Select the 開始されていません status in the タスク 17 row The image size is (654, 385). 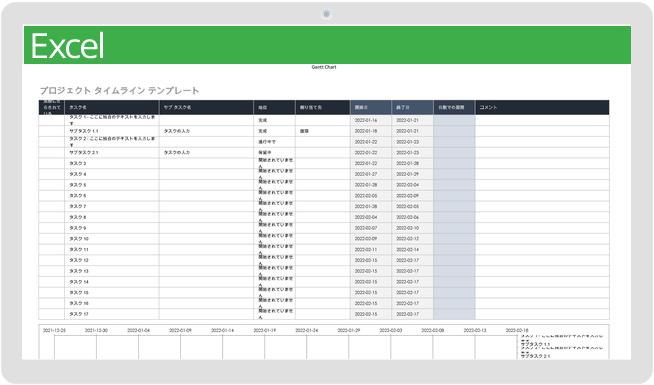(x=275, y=314)
